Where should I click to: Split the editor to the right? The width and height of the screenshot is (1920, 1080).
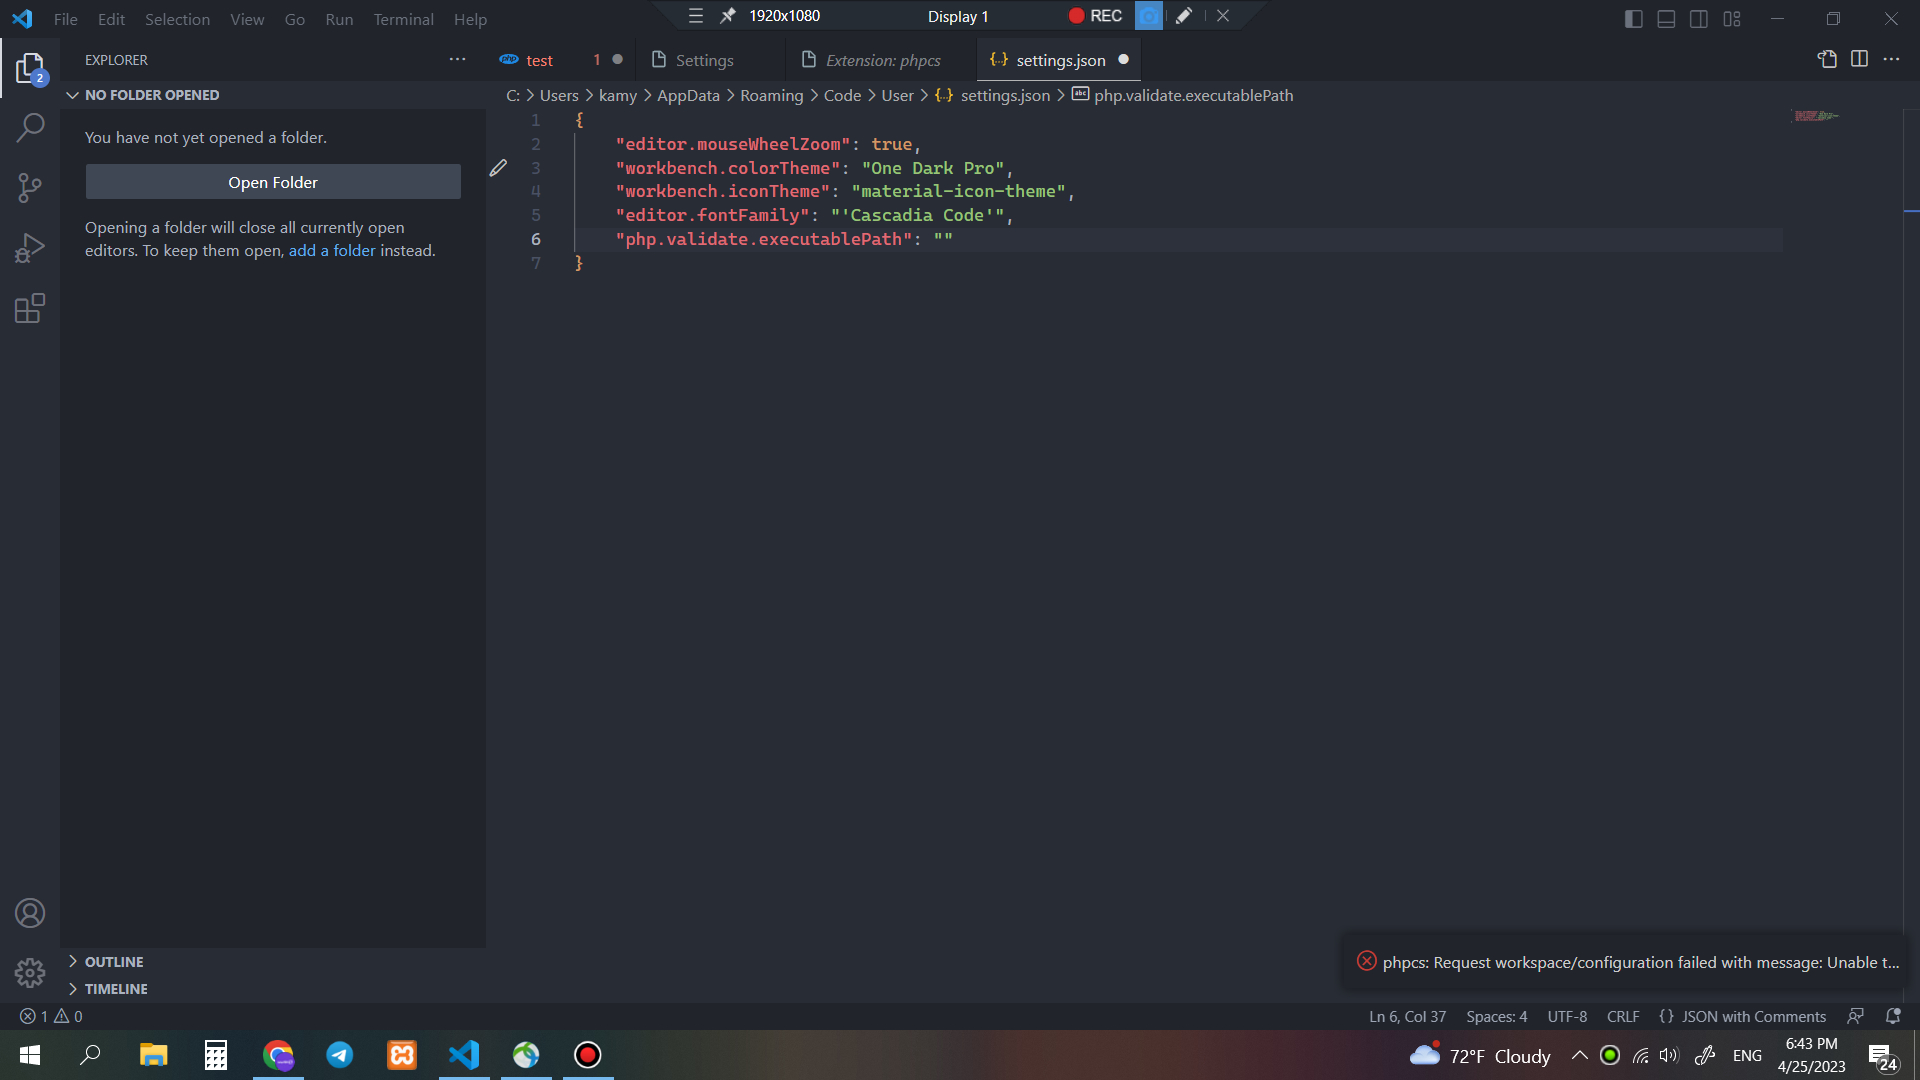[1859, 60]
